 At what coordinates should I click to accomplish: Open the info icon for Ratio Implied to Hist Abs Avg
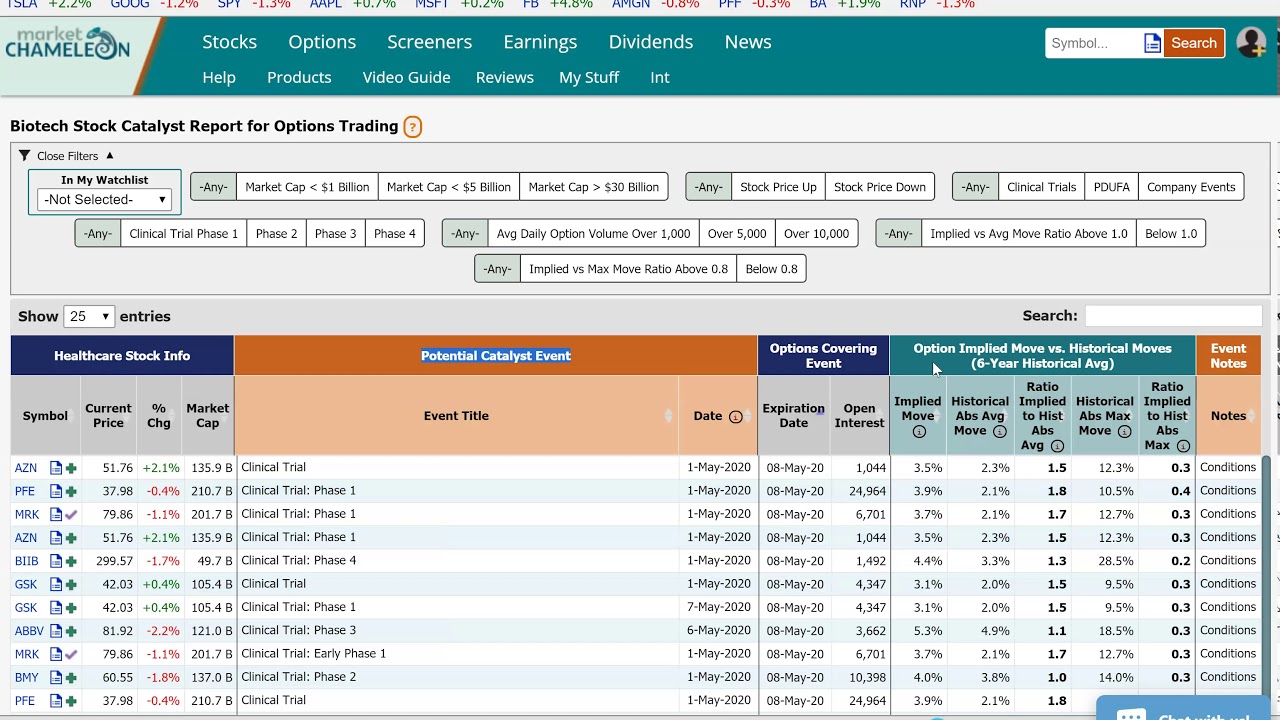pyautogui.click(x=1057, y=446)
